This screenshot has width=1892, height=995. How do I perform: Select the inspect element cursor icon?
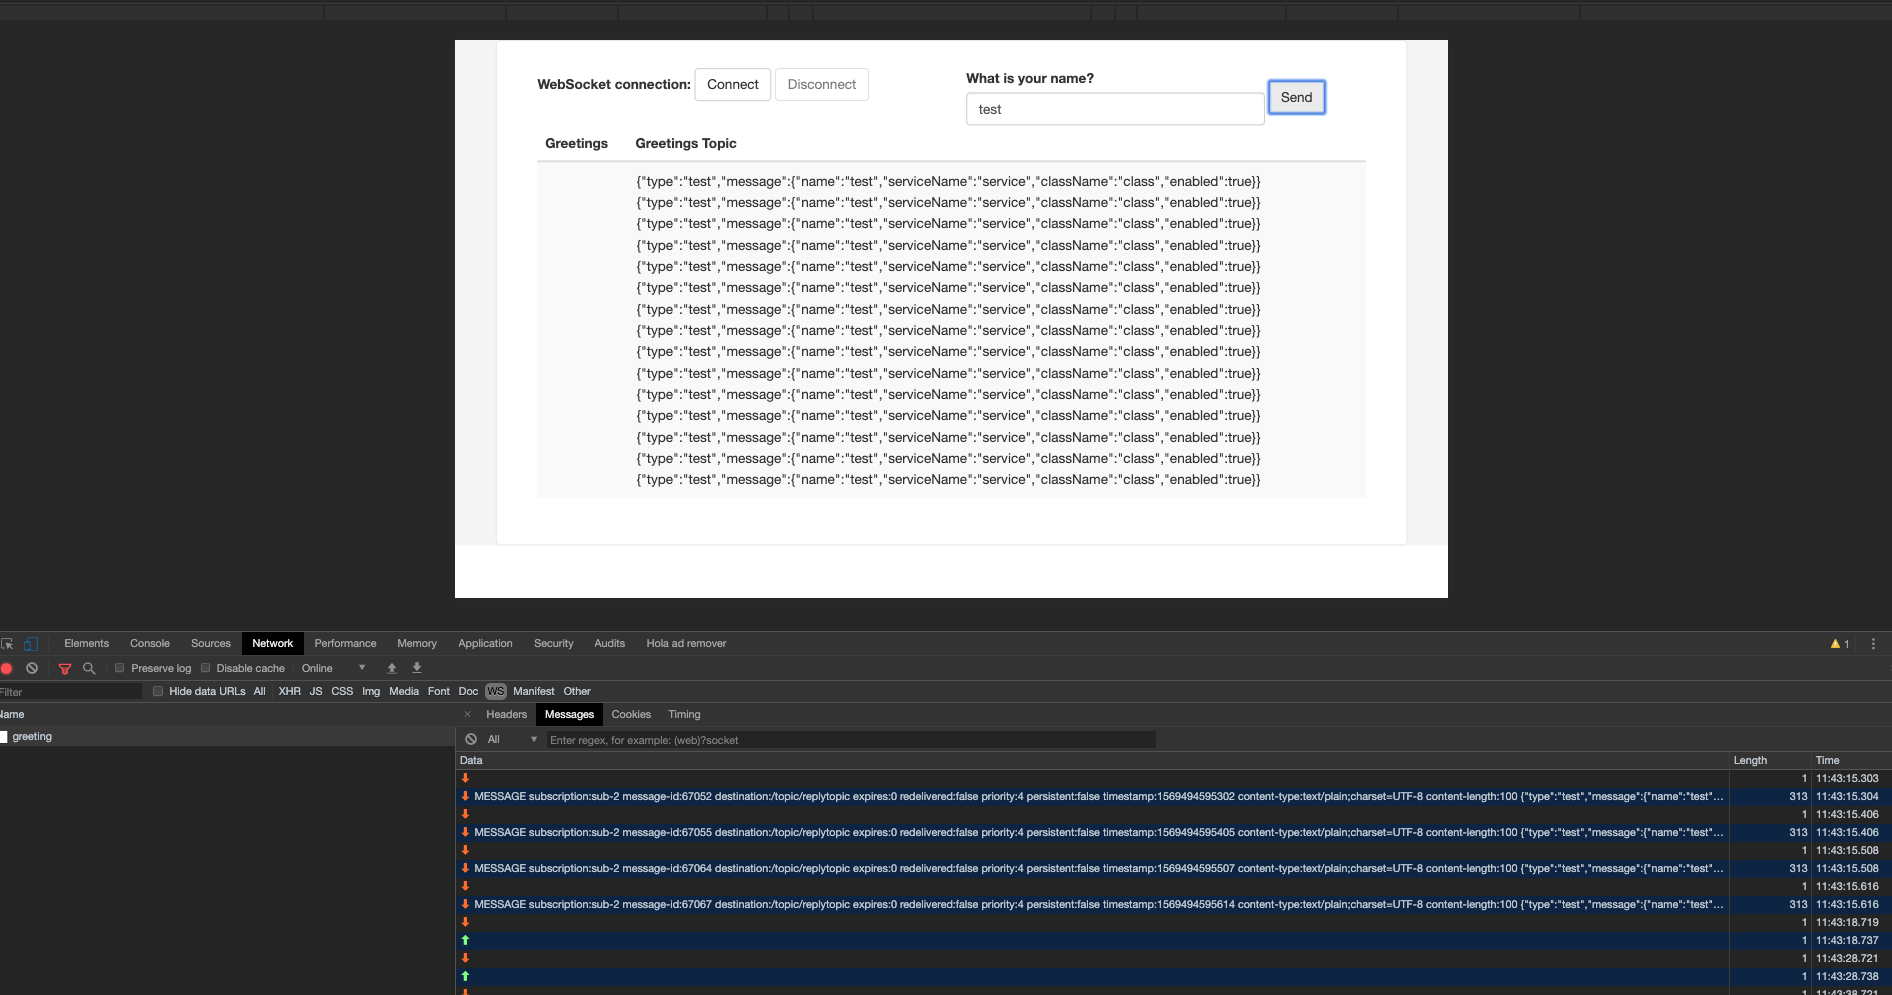click(x=6, y=643)
